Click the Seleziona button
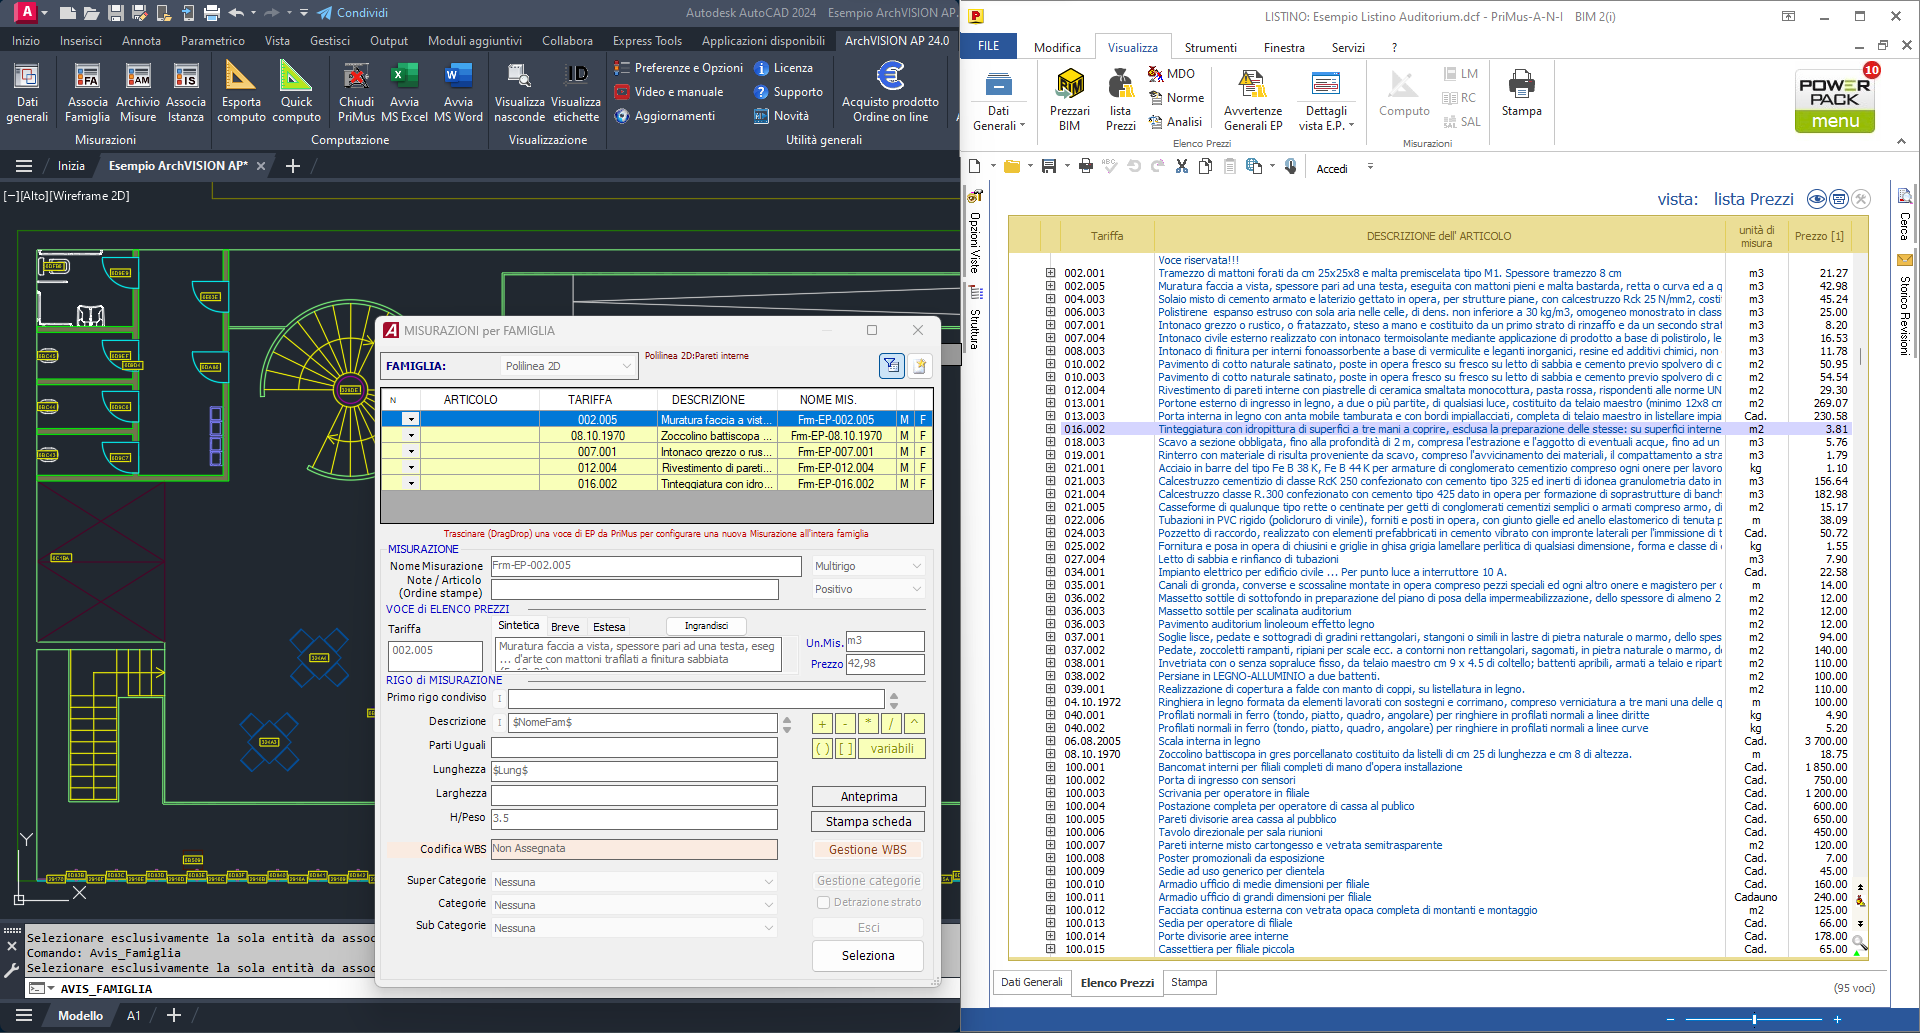Image resolution: width=1920 pixels, height=1033 pixels. [868, 956]
